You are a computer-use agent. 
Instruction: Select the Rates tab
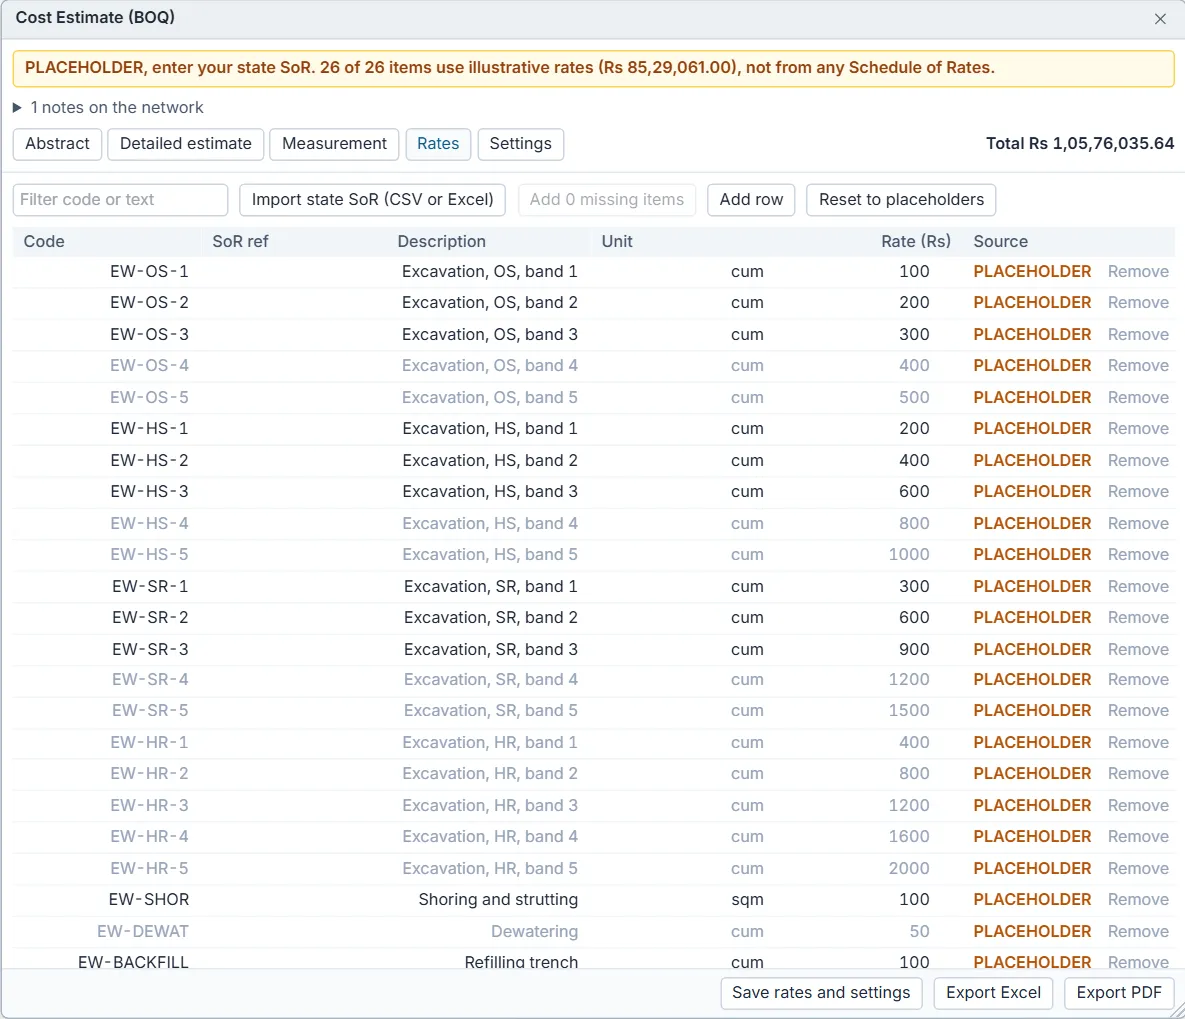pos(438,144)
